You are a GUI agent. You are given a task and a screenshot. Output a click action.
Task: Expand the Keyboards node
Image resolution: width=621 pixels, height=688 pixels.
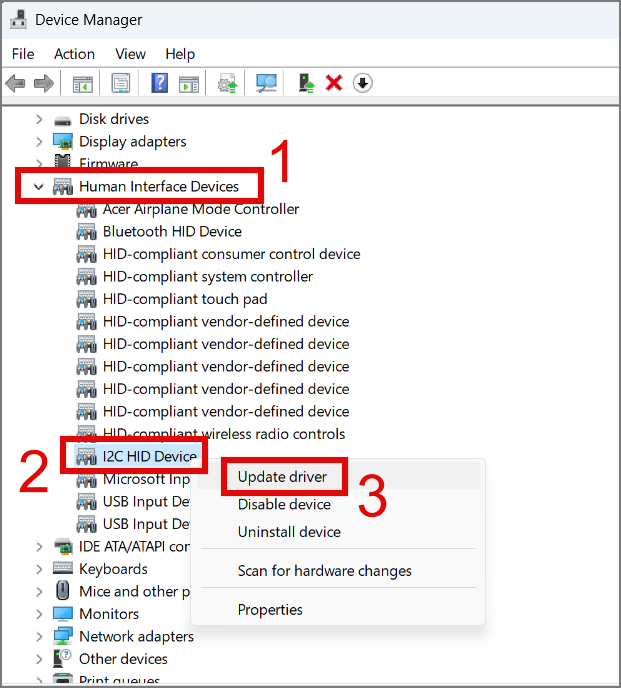point(39,569)
